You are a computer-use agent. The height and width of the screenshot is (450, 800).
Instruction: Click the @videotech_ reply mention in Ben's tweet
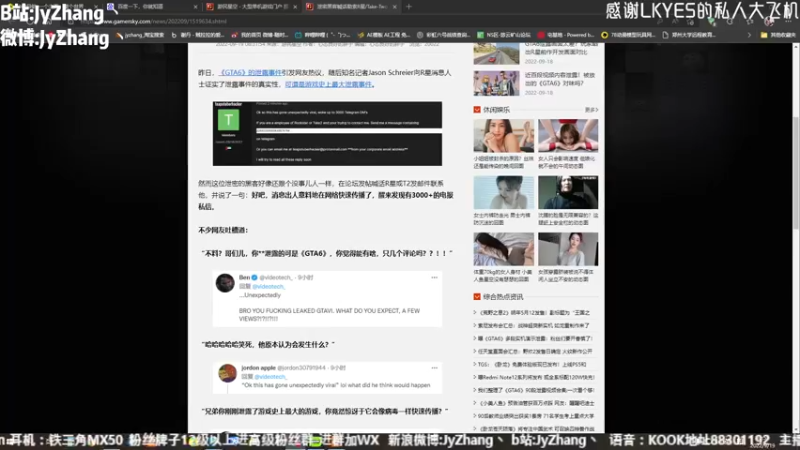(x=268, y=286)
